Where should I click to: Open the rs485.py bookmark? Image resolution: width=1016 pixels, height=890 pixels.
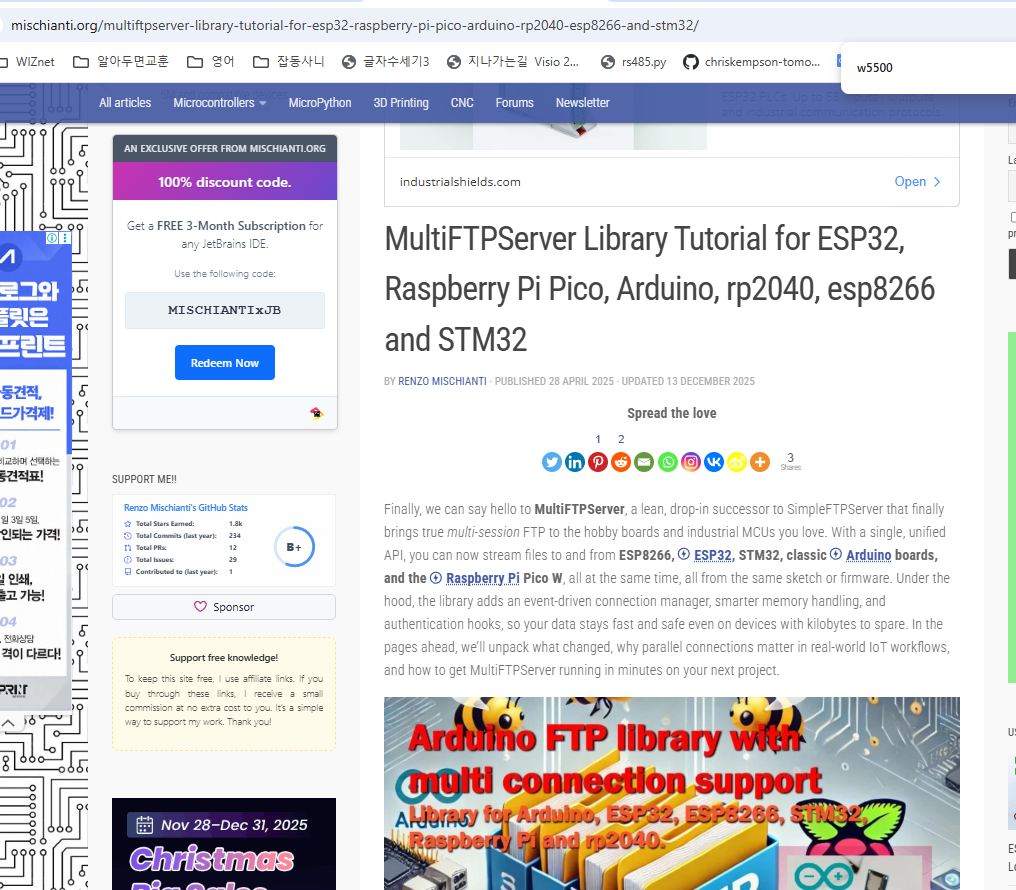634,62
